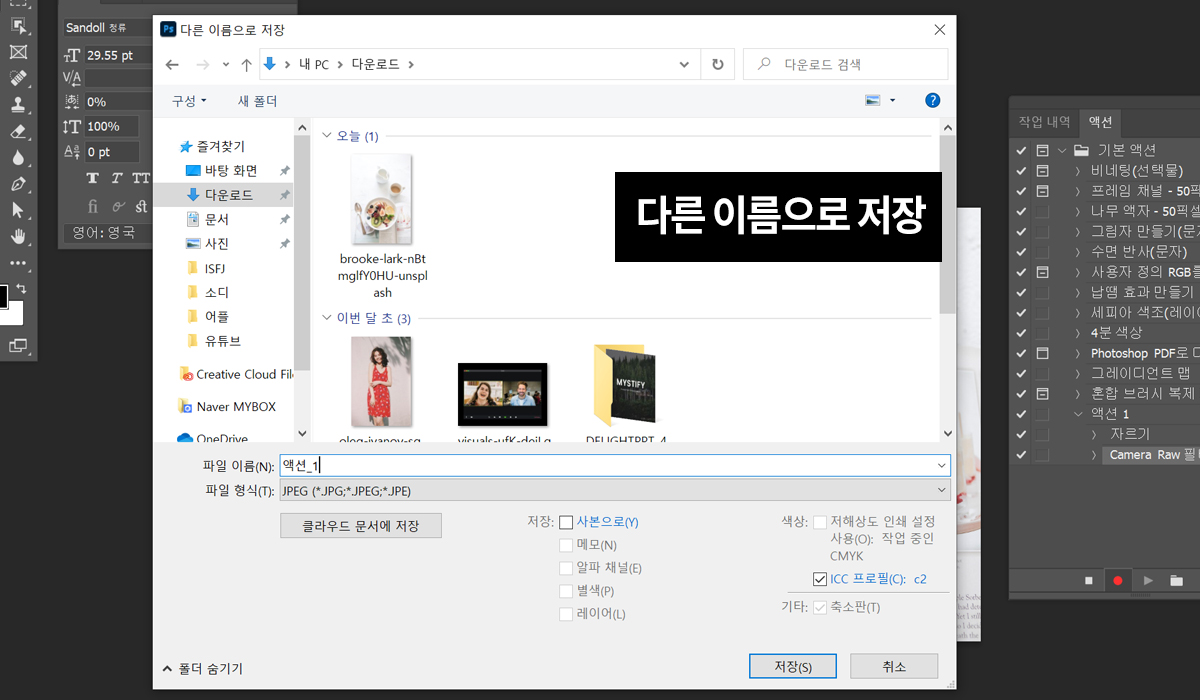Expand the 자르기 action step

click(1094, 434)
